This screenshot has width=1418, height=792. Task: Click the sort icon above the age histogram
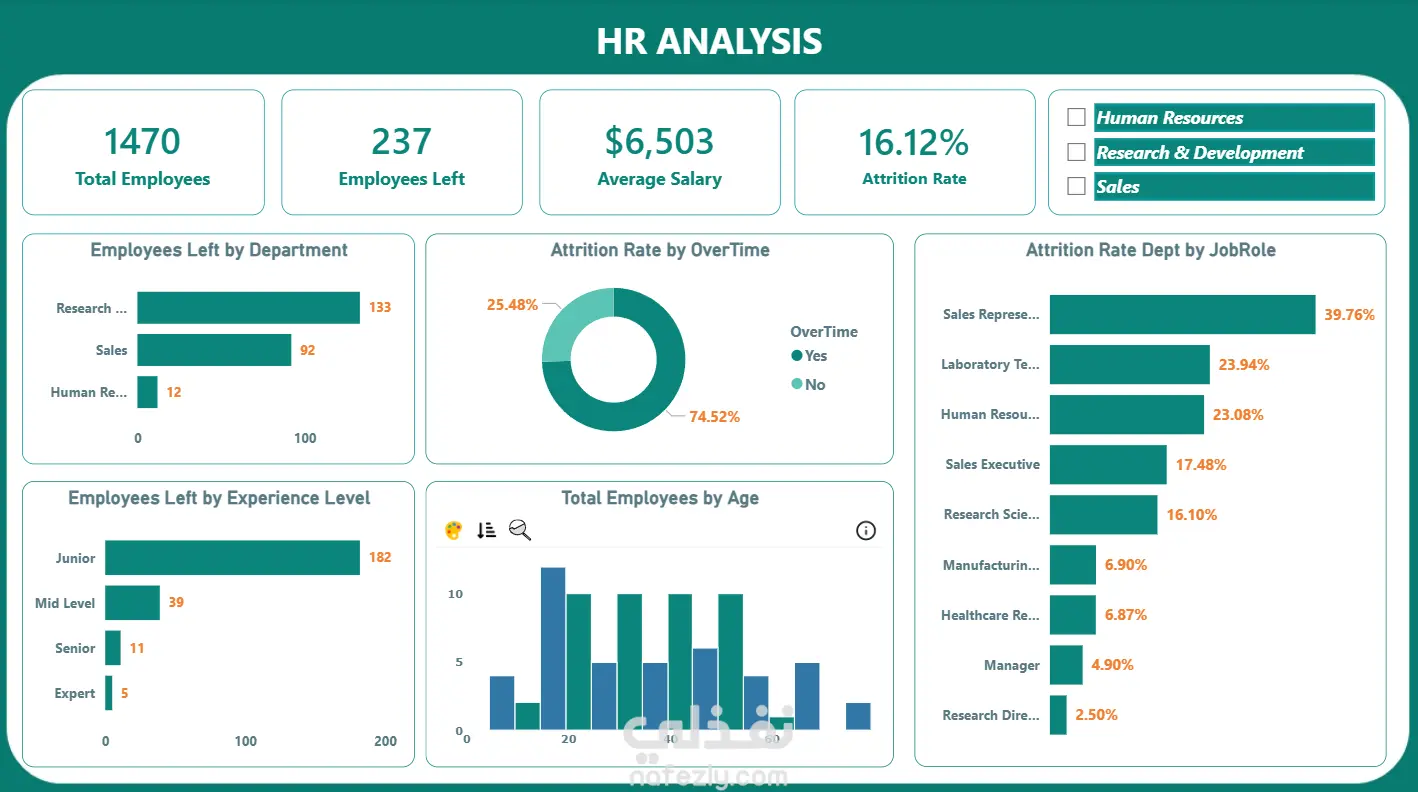pyautogui.click(x=486, y=531)
